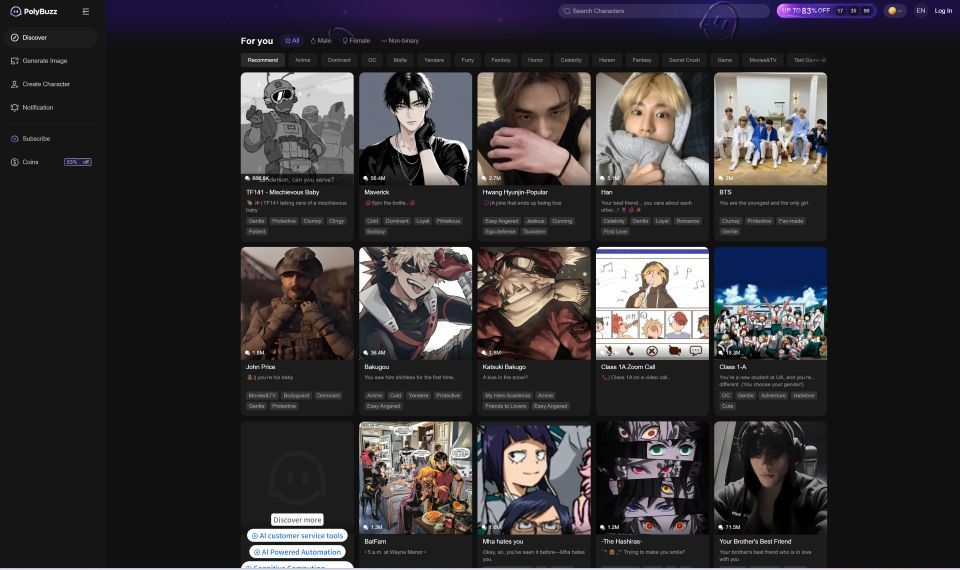
Task: Open Your Brother's Best Friend character image
Action: tap(770, 478)
